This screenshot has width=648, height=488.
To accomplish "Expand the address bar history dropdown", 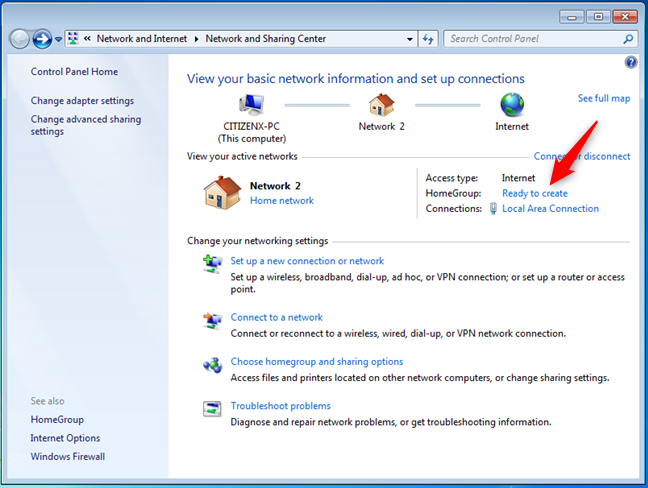I will (x=410, y=39).
